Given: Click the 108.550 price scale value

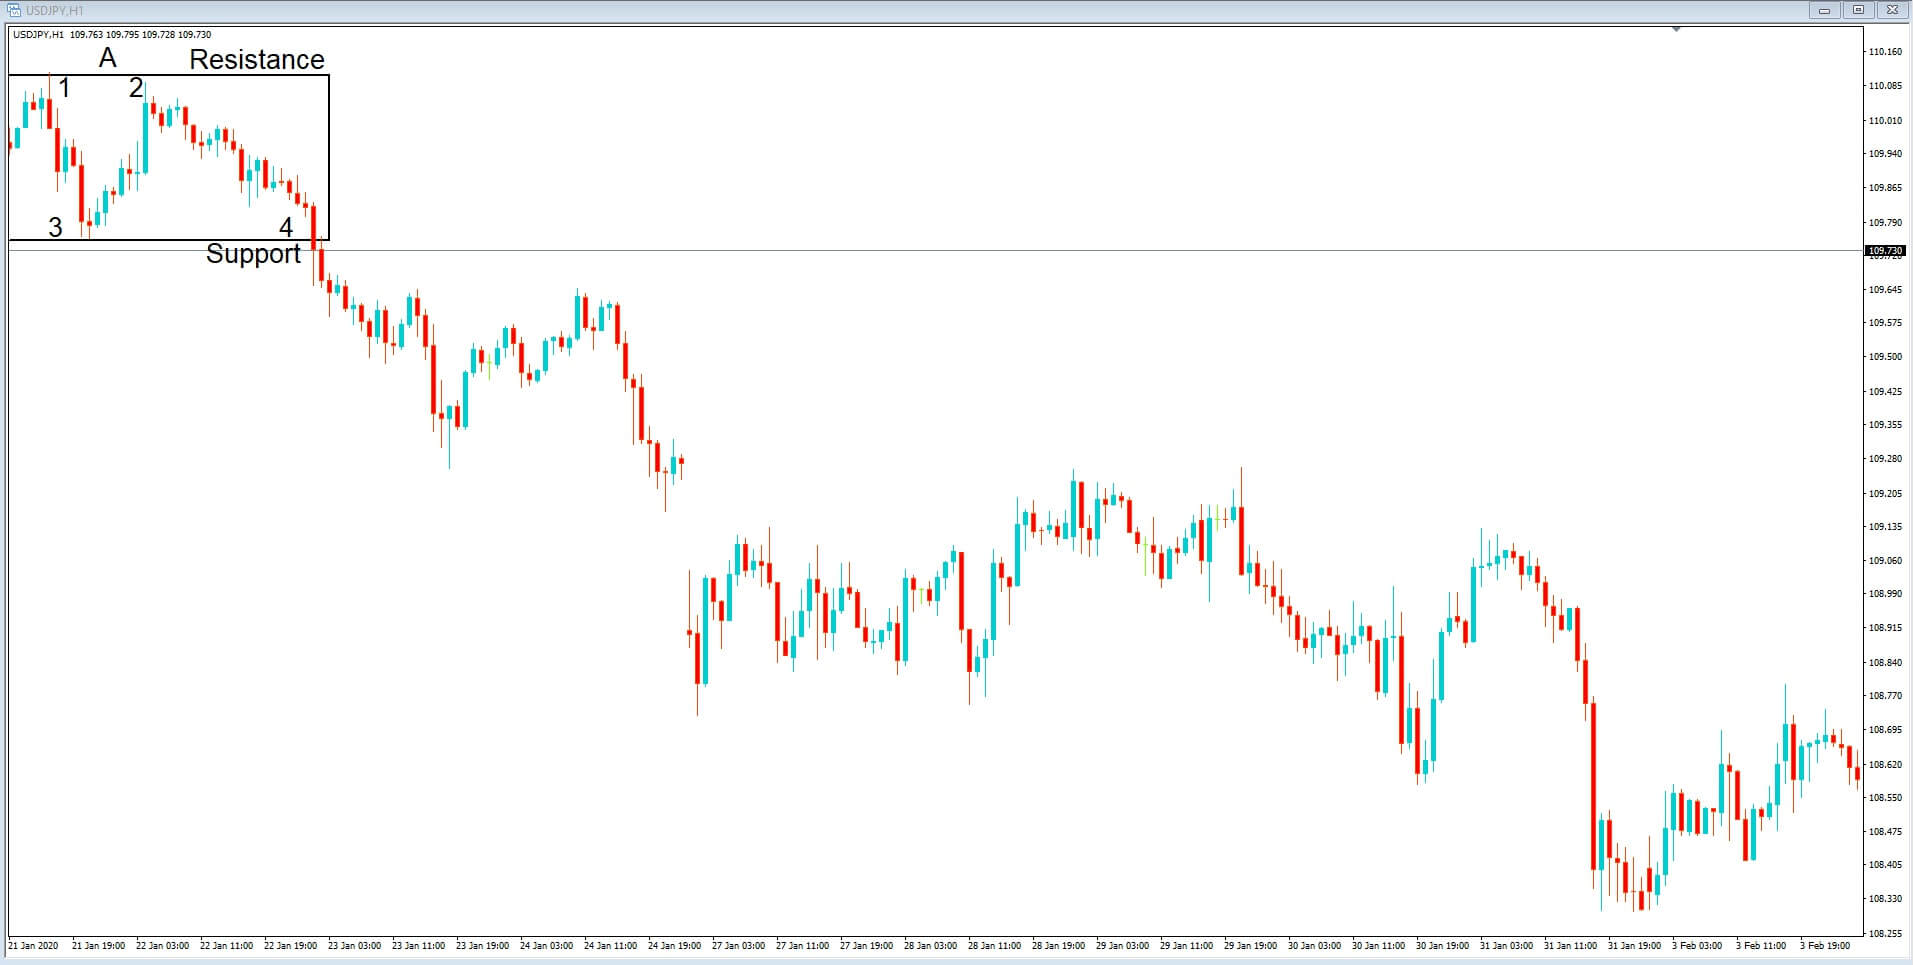Looking at the screenshot, I should [x=1885, y=798].
